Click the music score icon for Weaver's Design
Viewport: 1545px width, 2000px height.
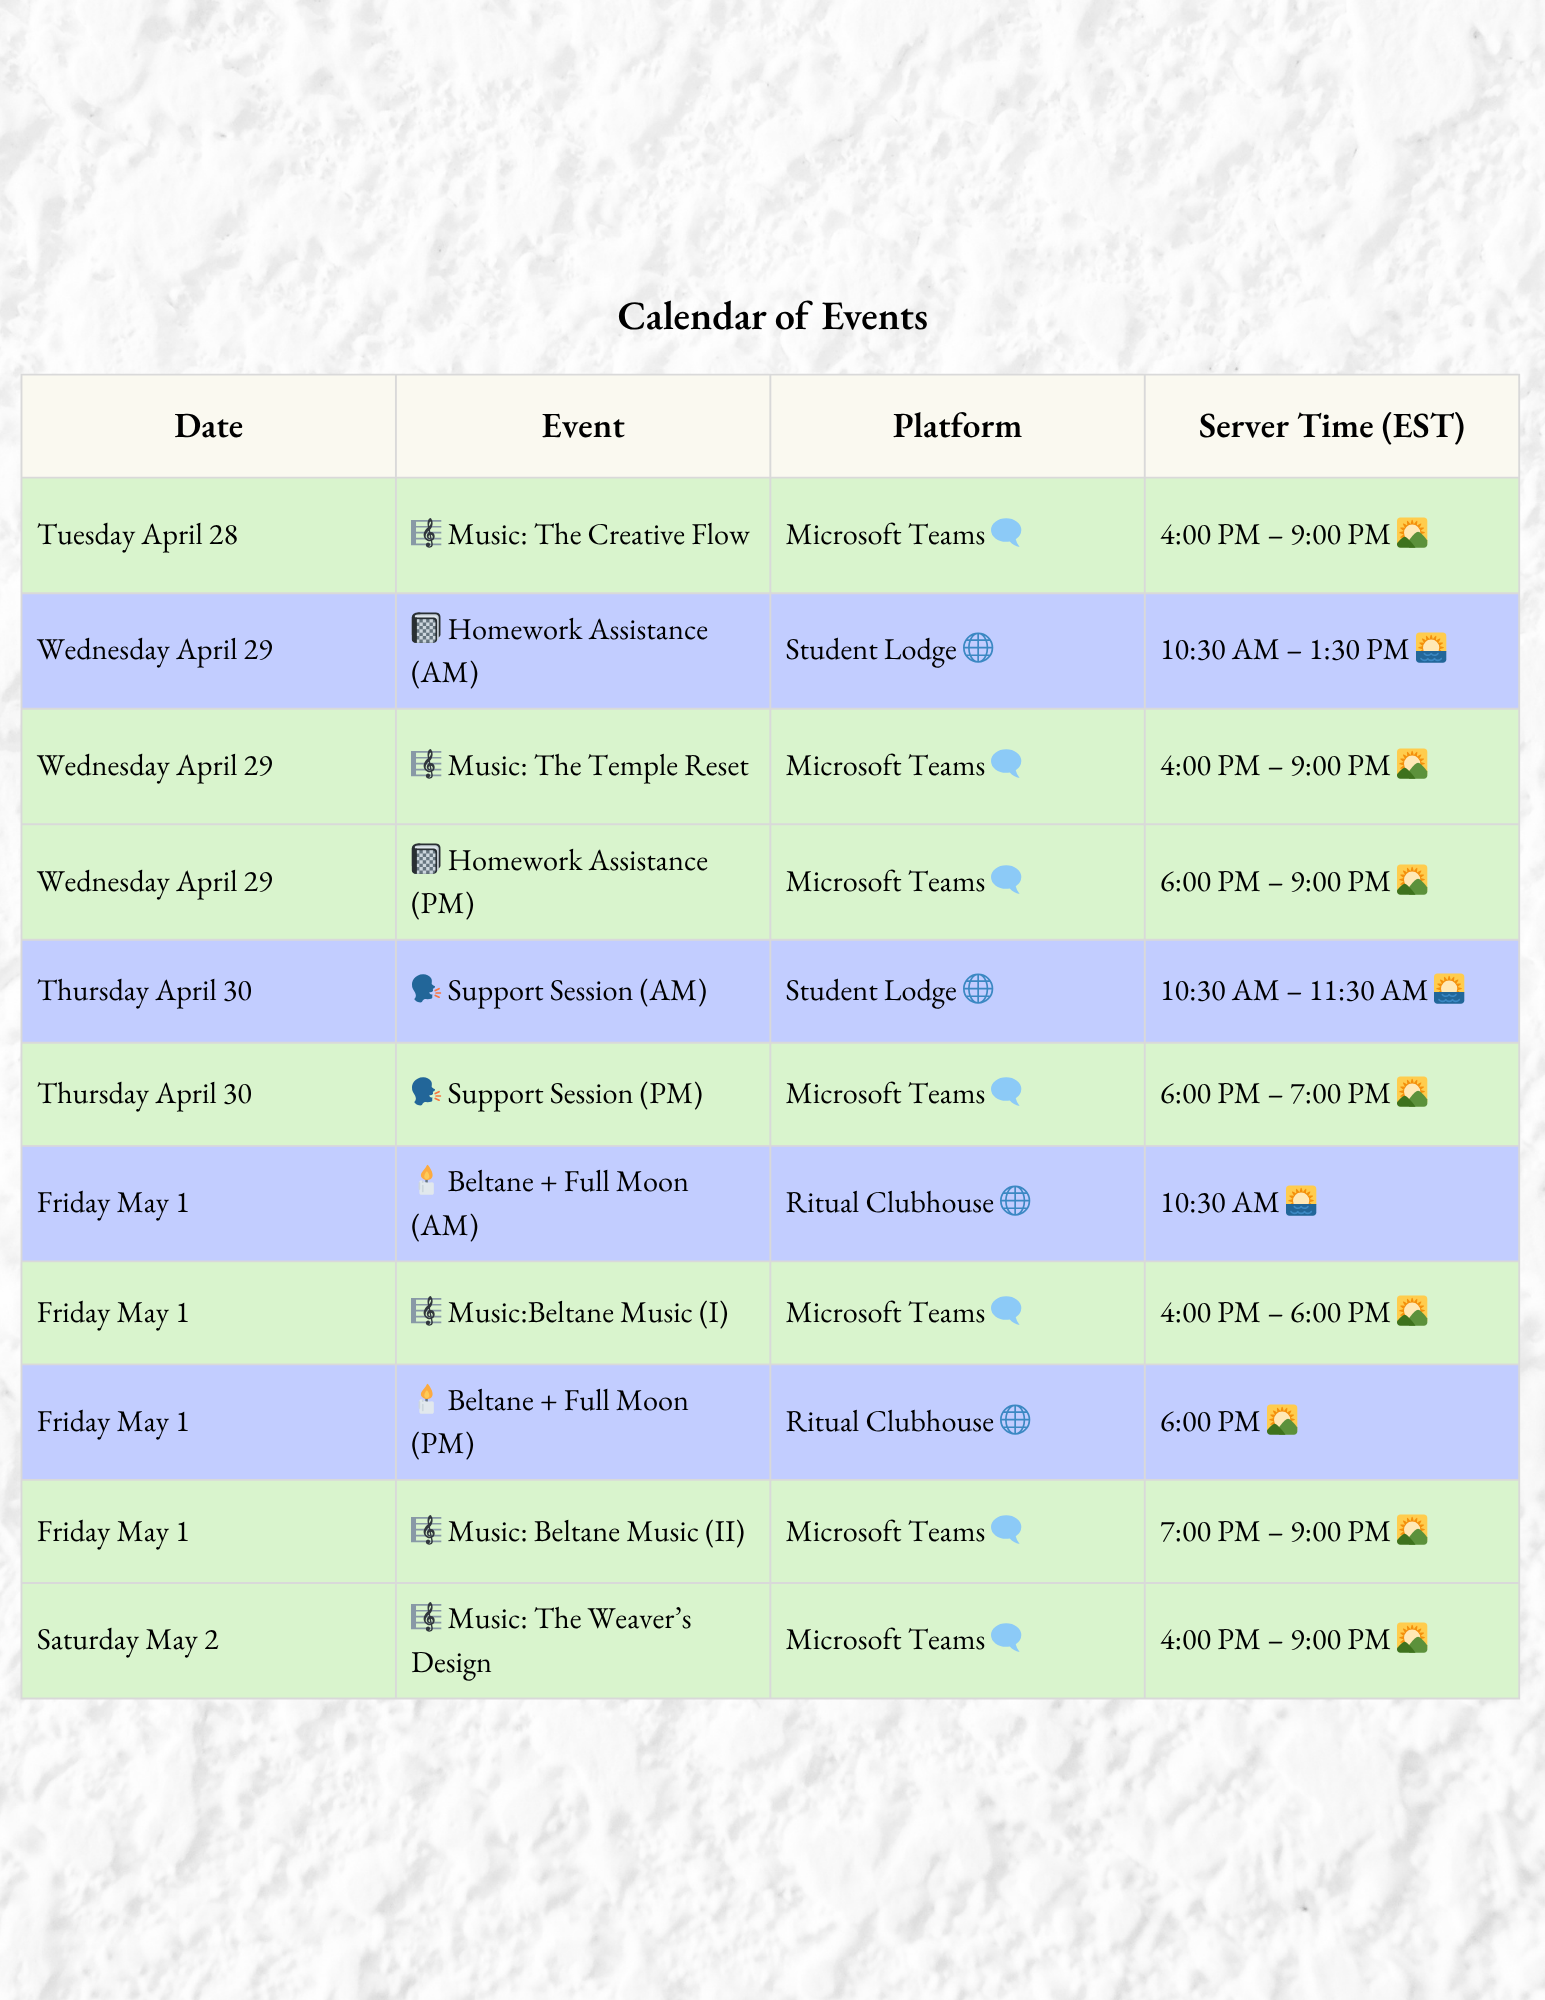425,1617
